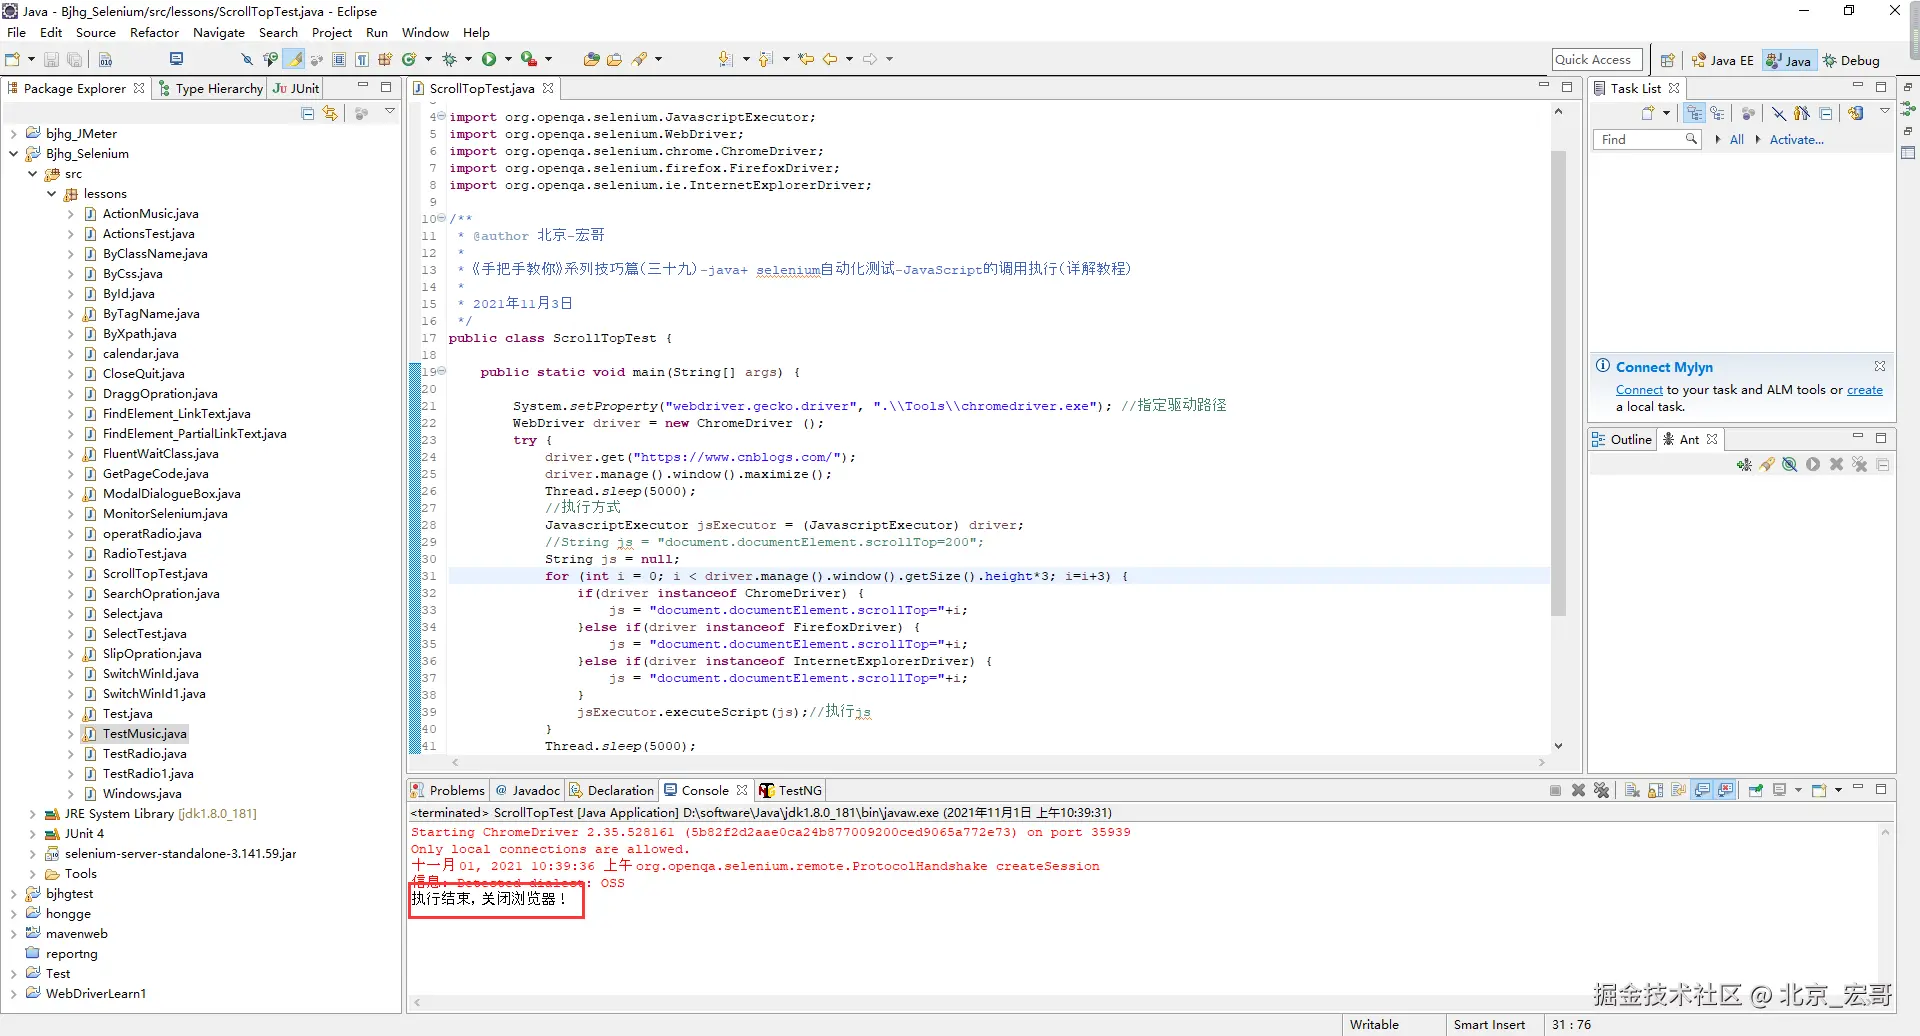The height and width of the screenshot is (1036, 1920).
Task: Toggle Show Console on Standard Error change
Action: coord(1726,791)
